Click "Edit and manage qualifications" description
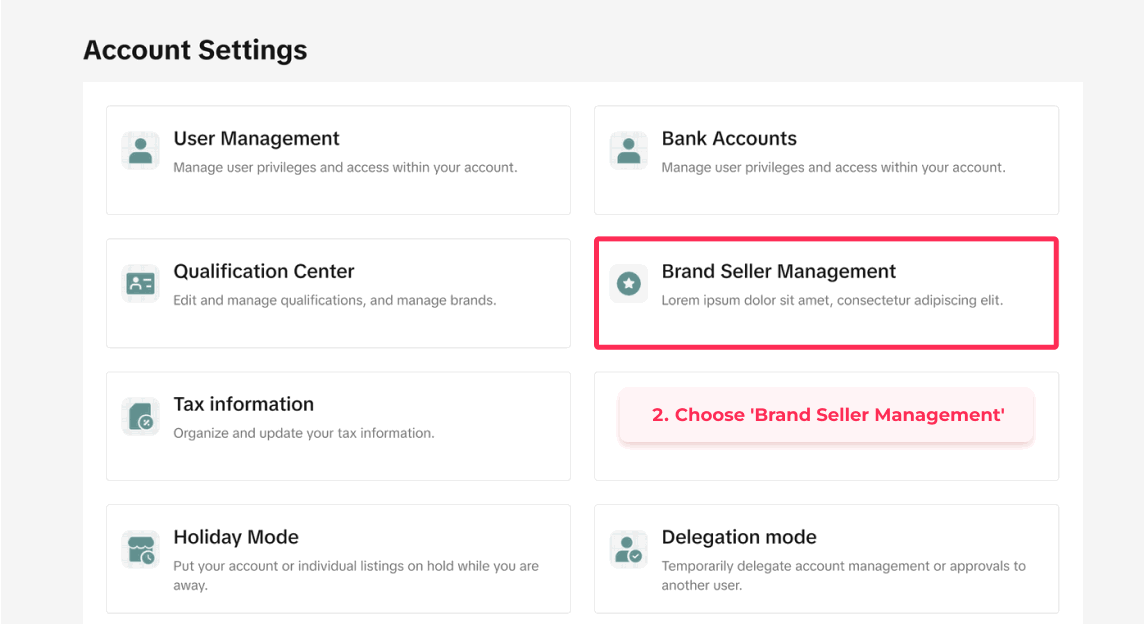This screenshot has width=1144, height=624. point(334,300)
